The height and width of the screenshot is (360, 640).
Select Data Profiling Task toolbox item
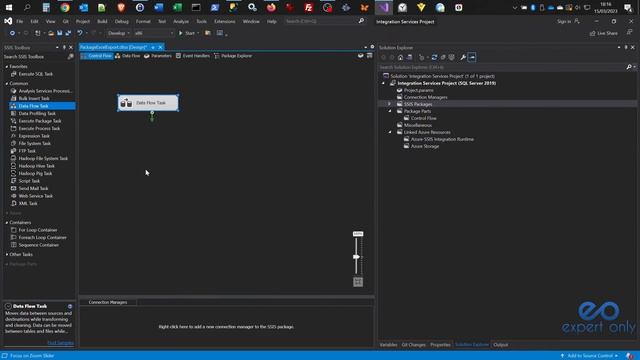tap(37, 113)
